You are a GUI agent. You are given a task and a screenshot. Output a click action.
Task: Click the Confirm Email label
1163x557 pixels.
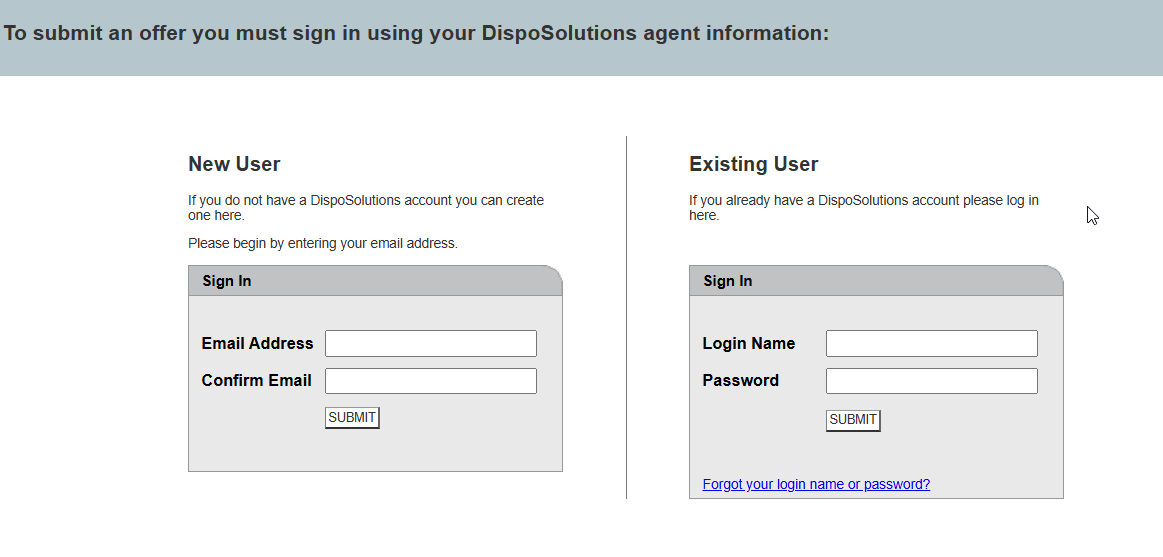(257, 380)
